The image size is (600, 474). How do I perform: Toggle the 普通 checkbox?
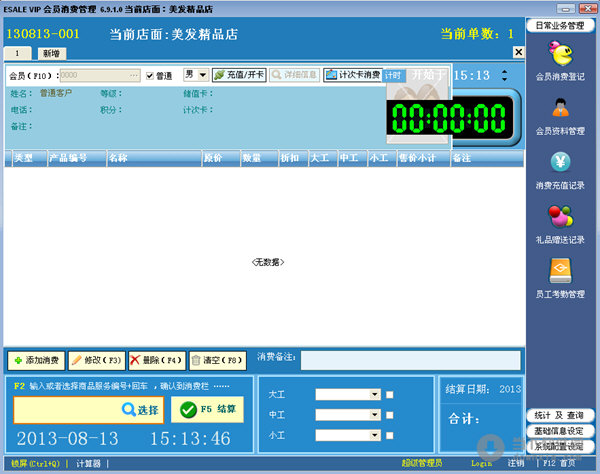(x=151, y=75)
